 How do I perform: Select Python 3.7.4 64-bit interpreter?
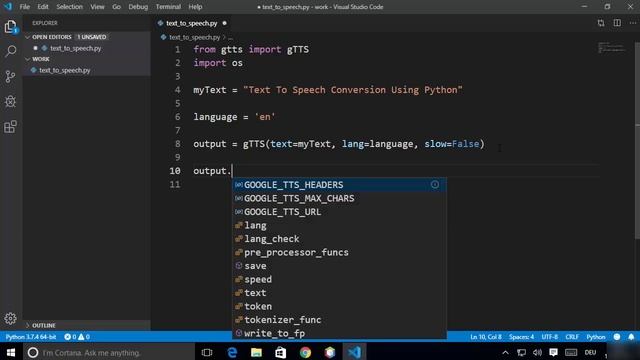[x=31, y=337]
